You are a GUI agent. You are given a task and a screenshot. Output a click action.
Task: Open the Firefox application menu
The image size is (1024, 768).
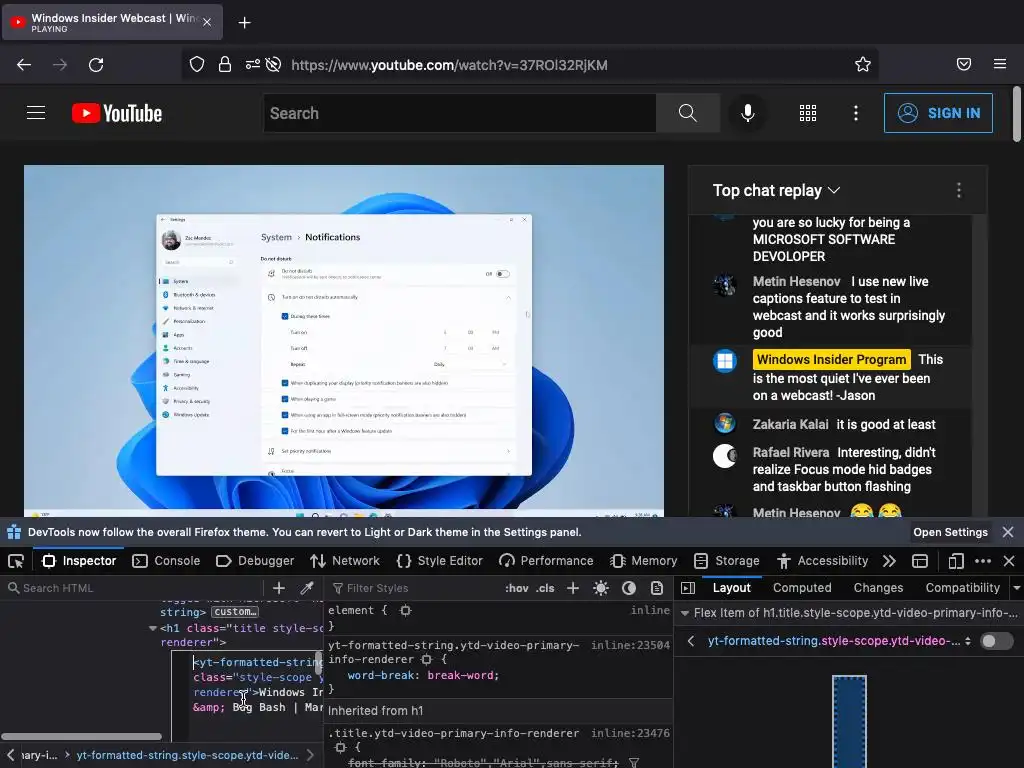(1000, 64)
